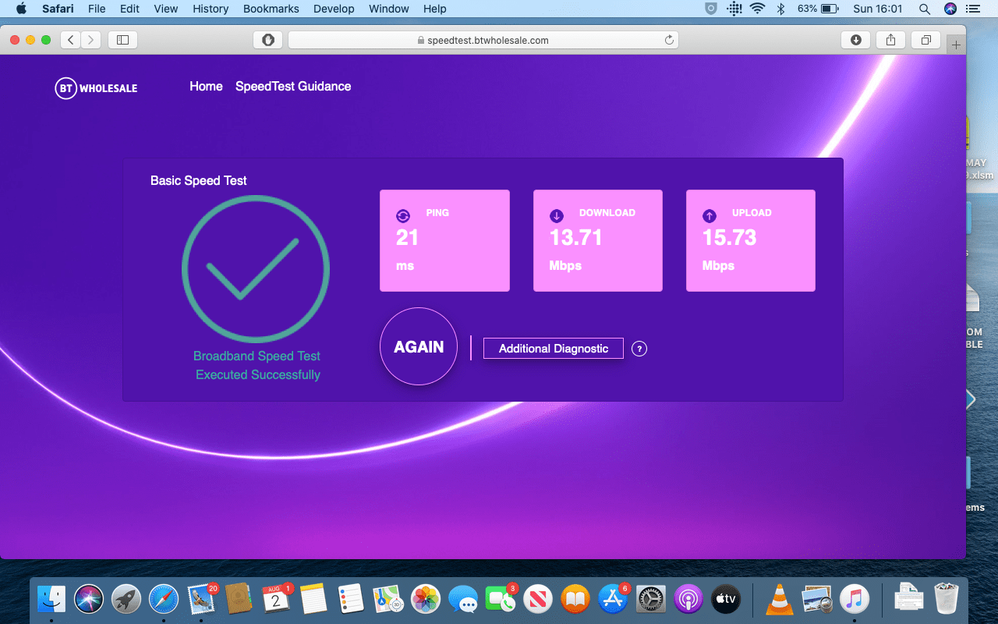Open System Preferences from the Dock
This screenshot has width=998, height=624.
pos(650,599)
